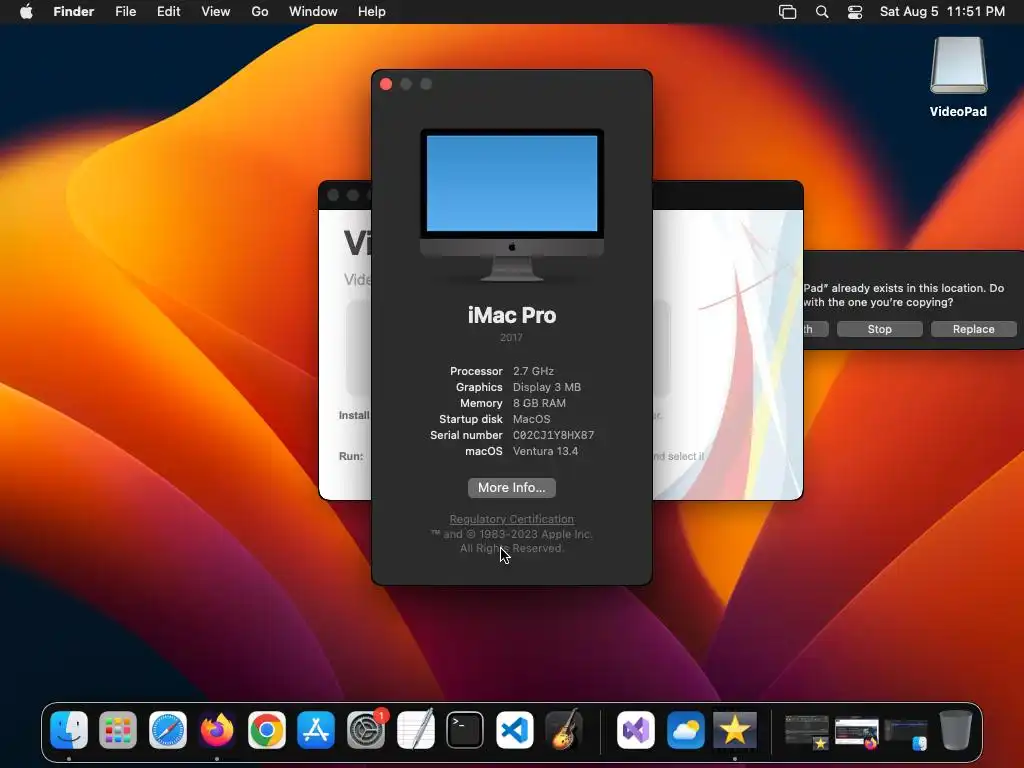Restore minimized Firefox window thumbnail
This screenshot has height=768, width=1024.
coord(856,731)
